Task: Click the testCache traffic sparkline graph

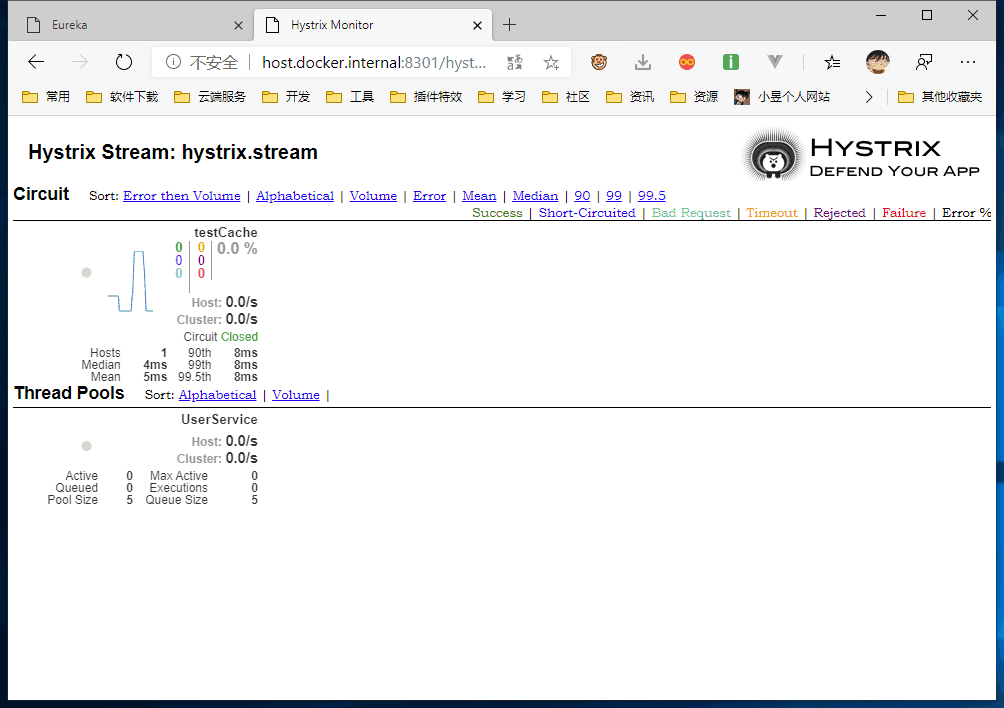Action: (x=130, y=282)
